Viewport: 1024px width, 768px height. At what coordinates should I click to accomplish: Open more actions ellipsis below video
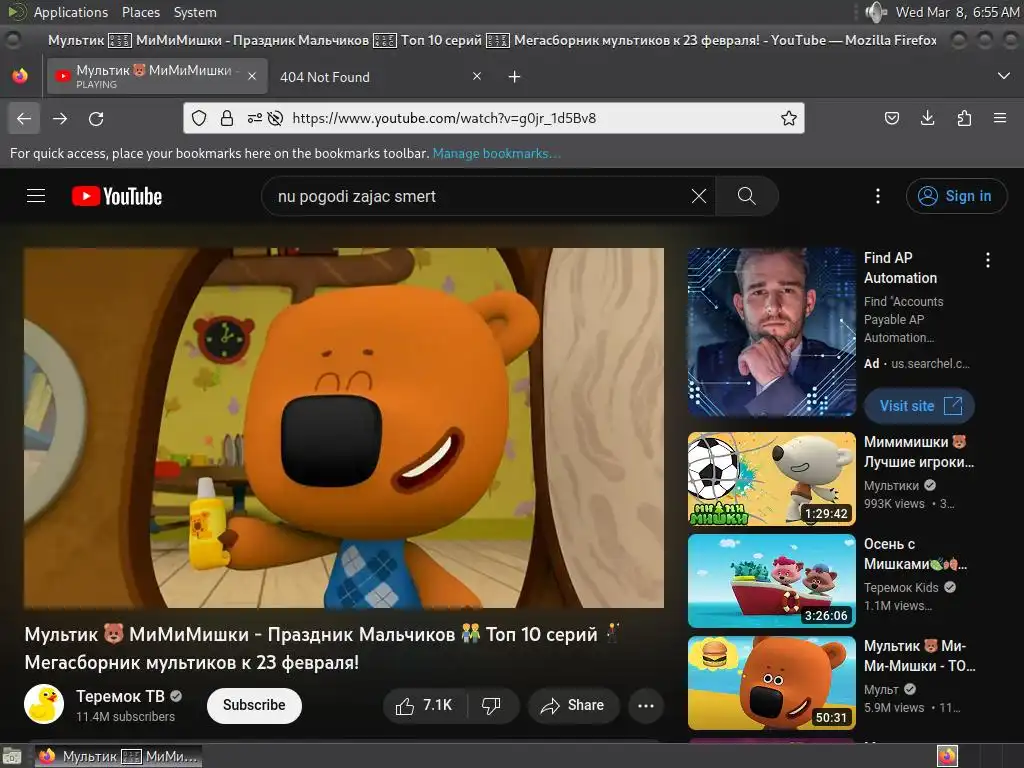[x=646, y=705]
